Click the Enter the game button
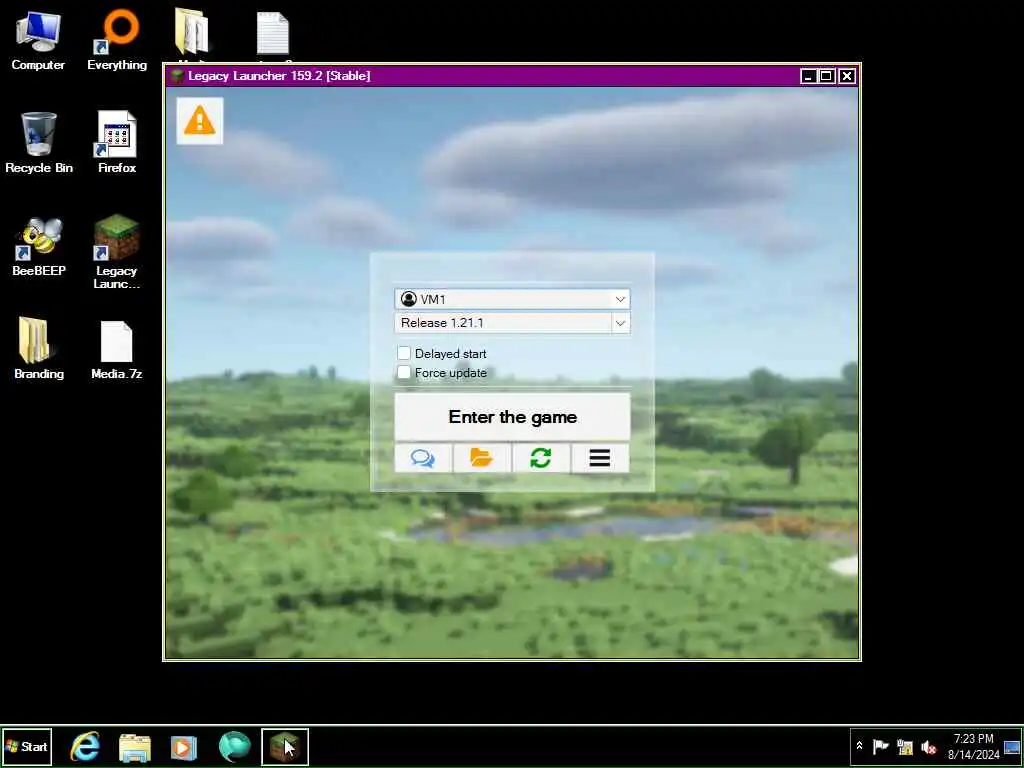Screen dimensions: 1024x768 [513, 417]
